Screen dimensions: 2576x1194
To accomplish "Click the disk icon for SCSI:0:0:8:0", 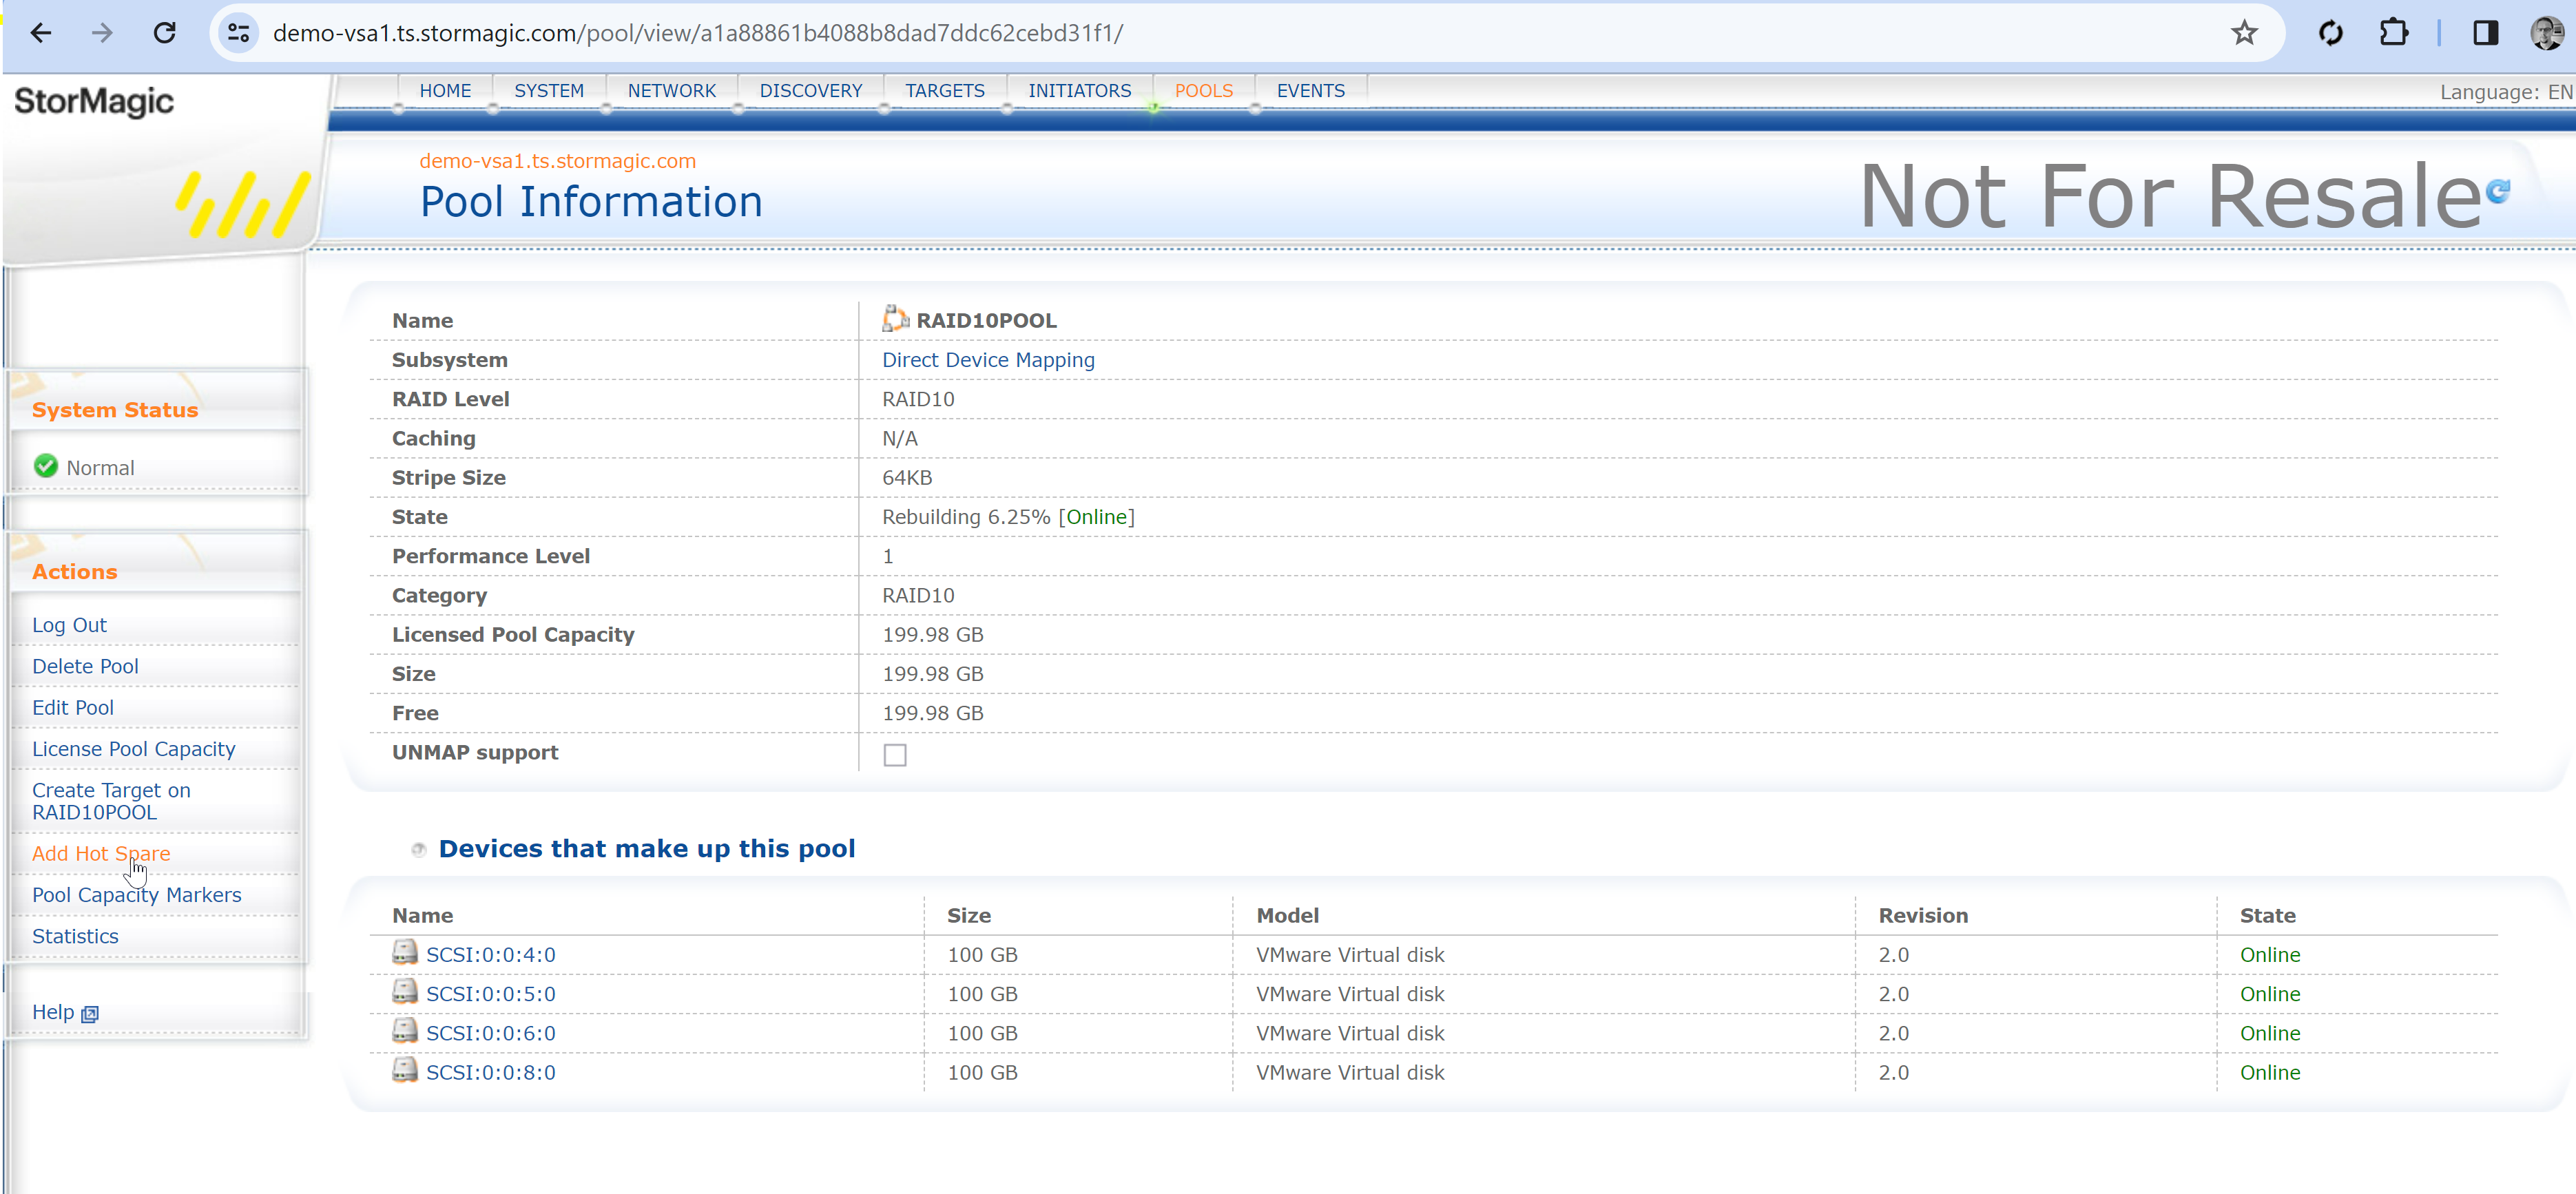I will [405, 1070].
